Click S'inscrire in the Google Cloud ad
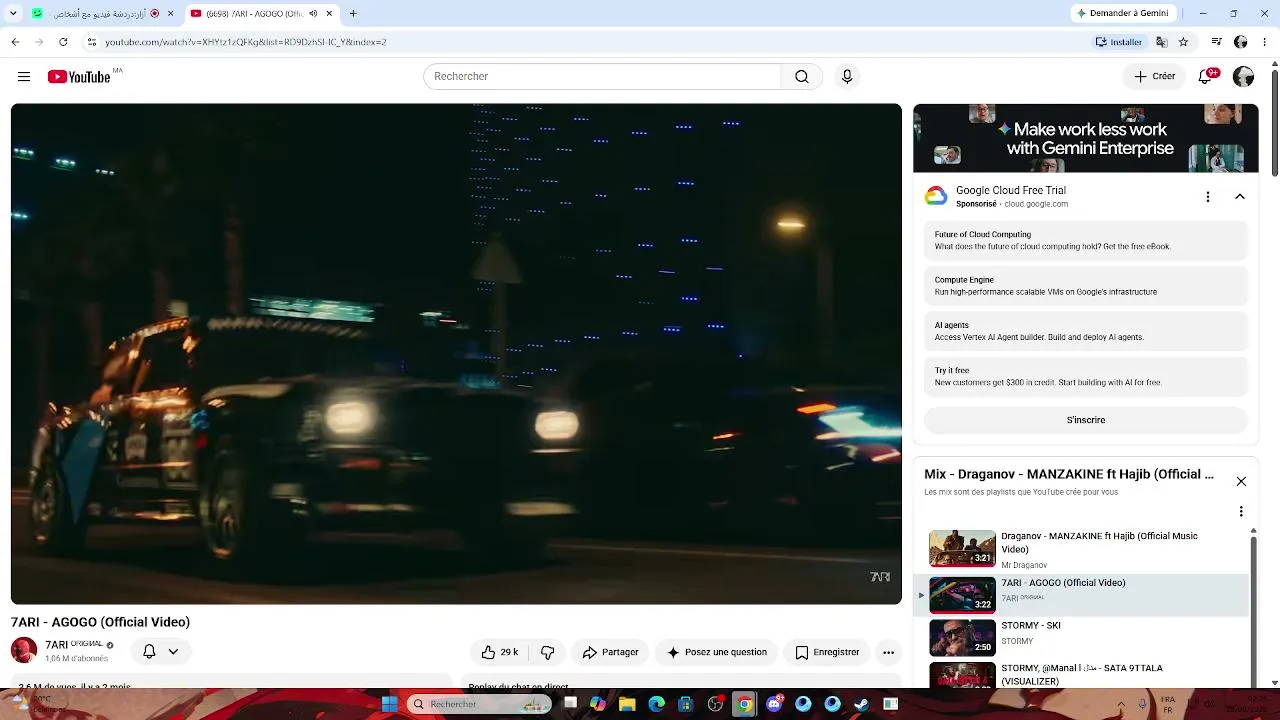The width and height of the screenshot is (1280, 720). 1086,420
